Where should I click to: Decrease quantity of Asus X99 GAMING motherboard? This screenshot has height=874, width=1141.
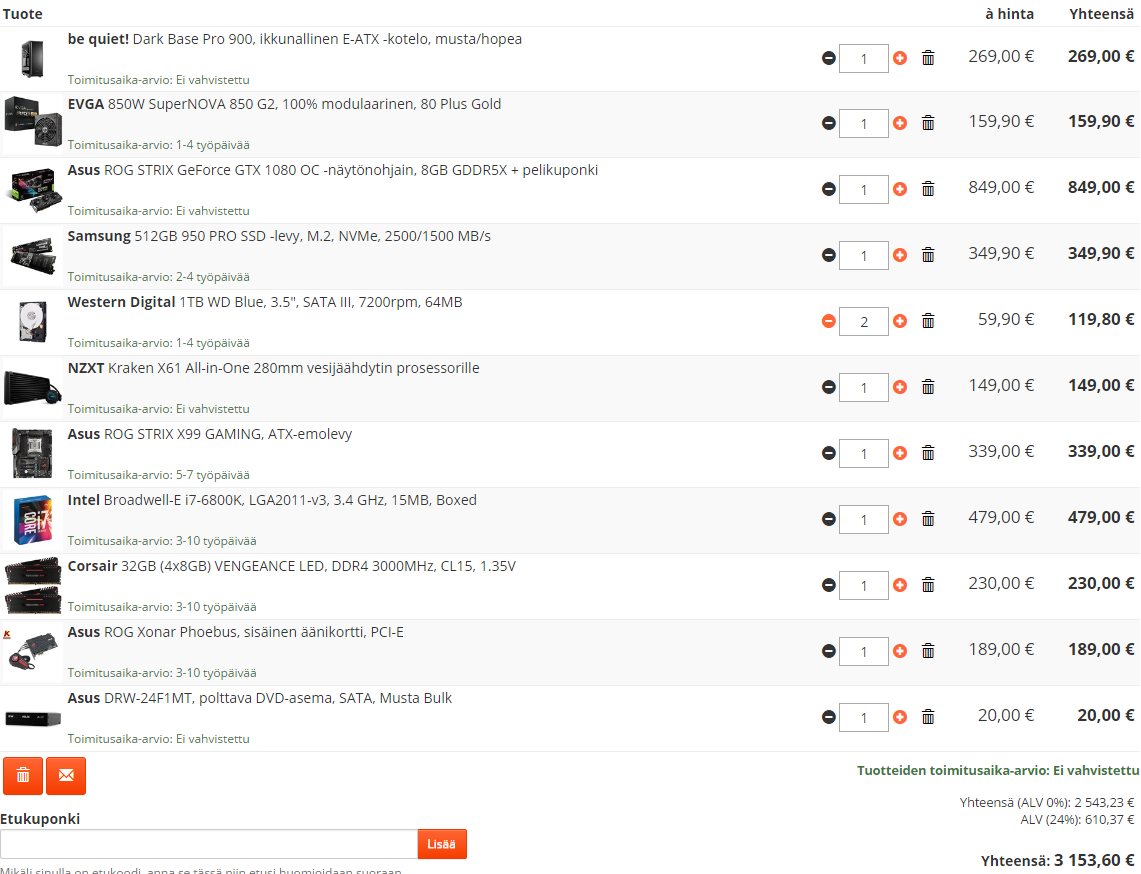(x=828, y=453)
